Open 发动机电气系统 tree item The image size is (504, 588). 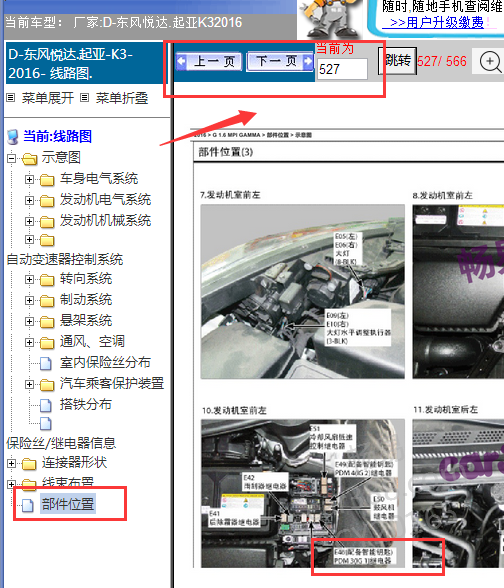[x=105, y=200]
